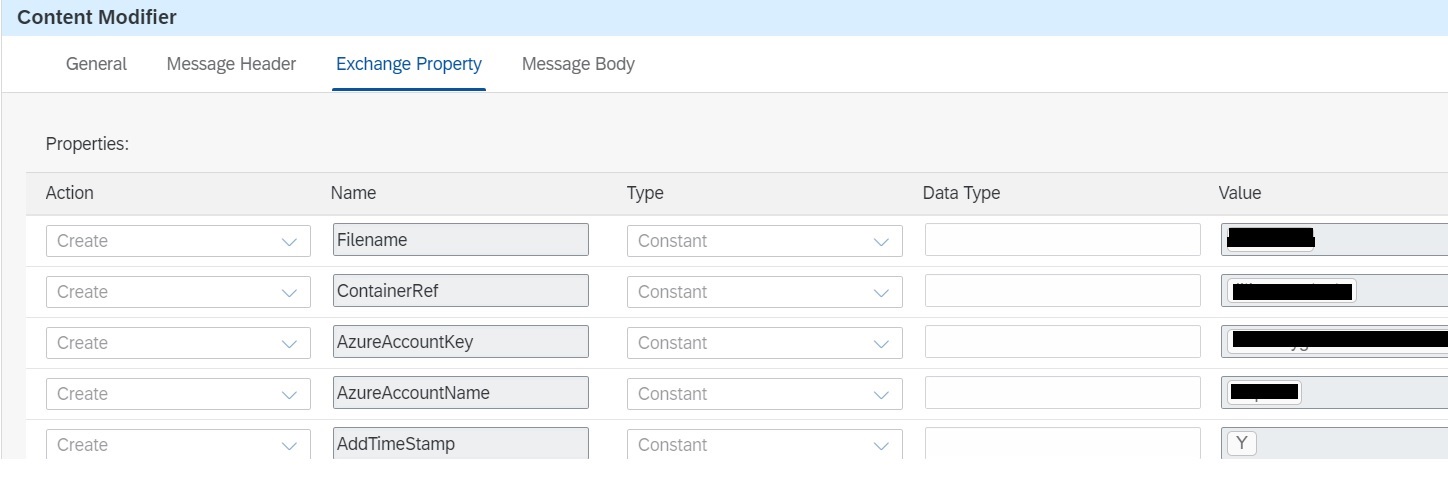1448x482 pixels.
Task: Go to the Message Body tab
Action: point(578,64)
